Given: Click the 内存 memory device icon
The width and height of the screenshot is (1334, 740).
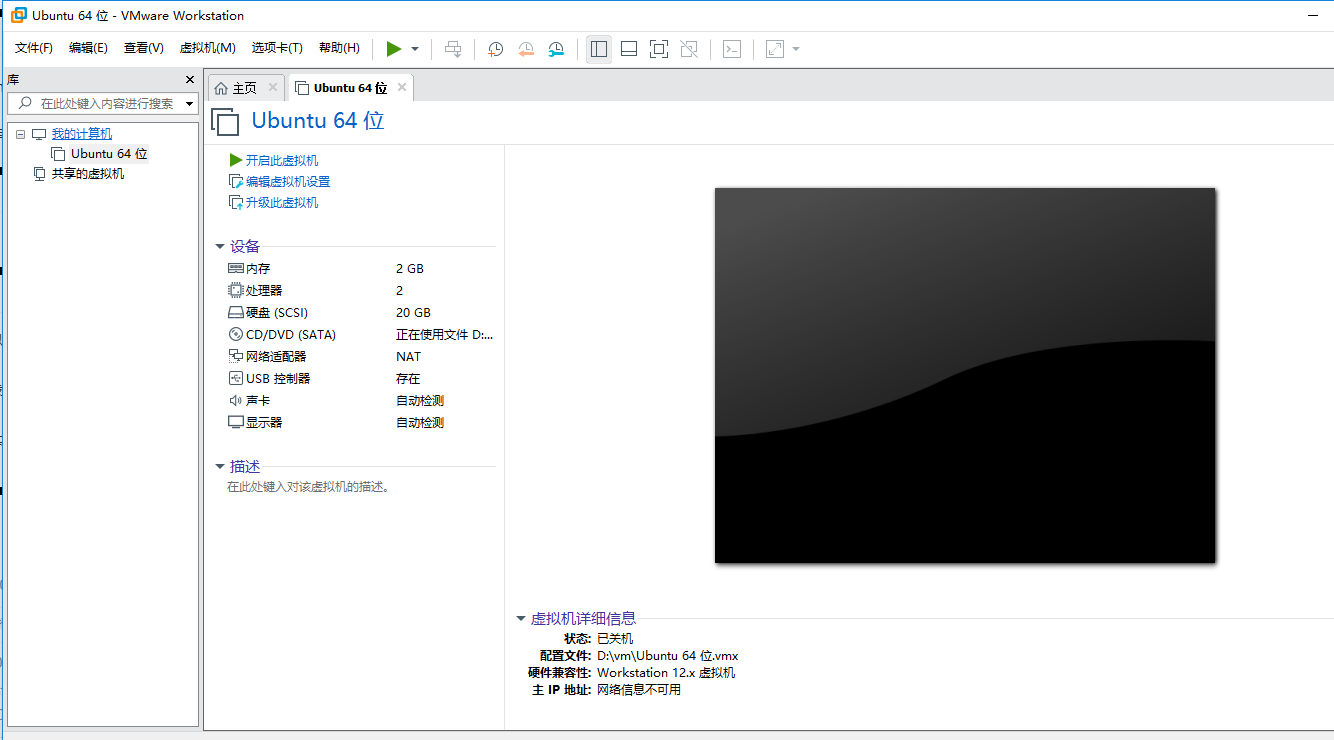Looking at the screenshot, I should pyautogui.click(x=236, y=268).
